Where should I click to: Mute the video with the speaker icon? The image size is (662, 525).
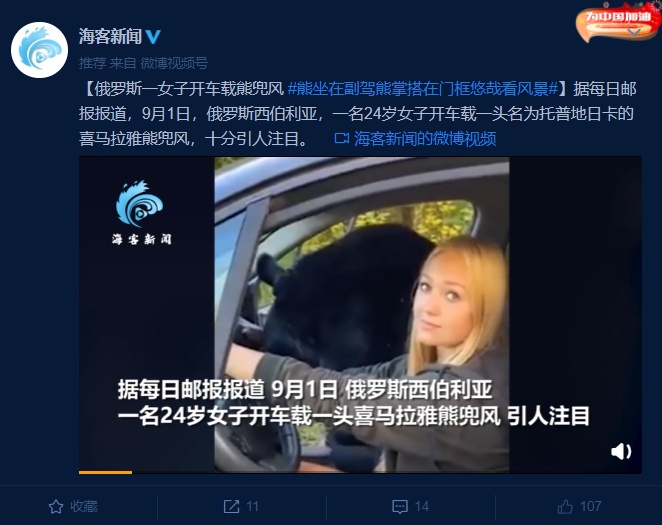[621, 451]
